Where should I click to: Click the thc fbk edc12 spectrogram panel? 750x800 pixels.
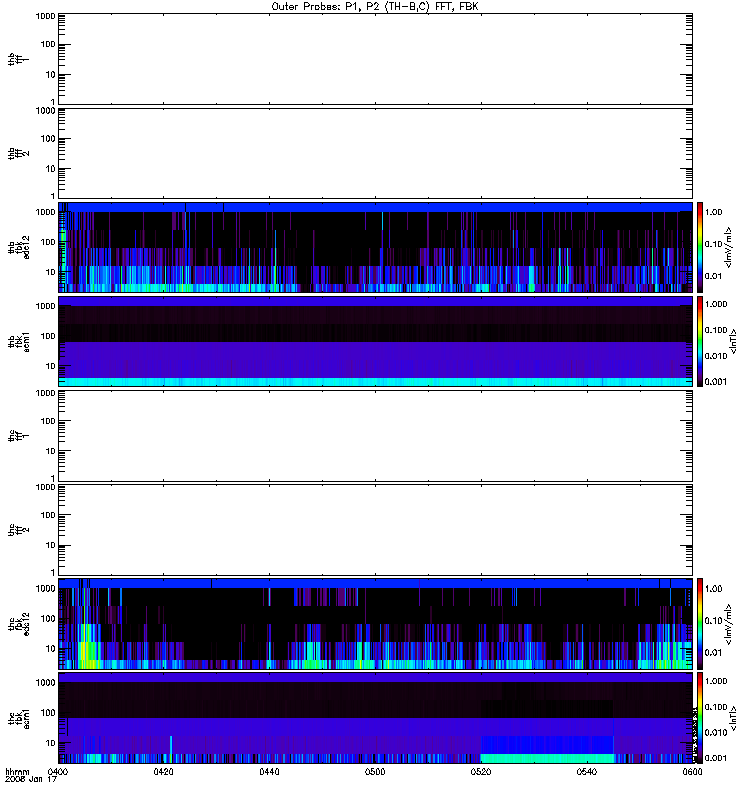(375, 624)
